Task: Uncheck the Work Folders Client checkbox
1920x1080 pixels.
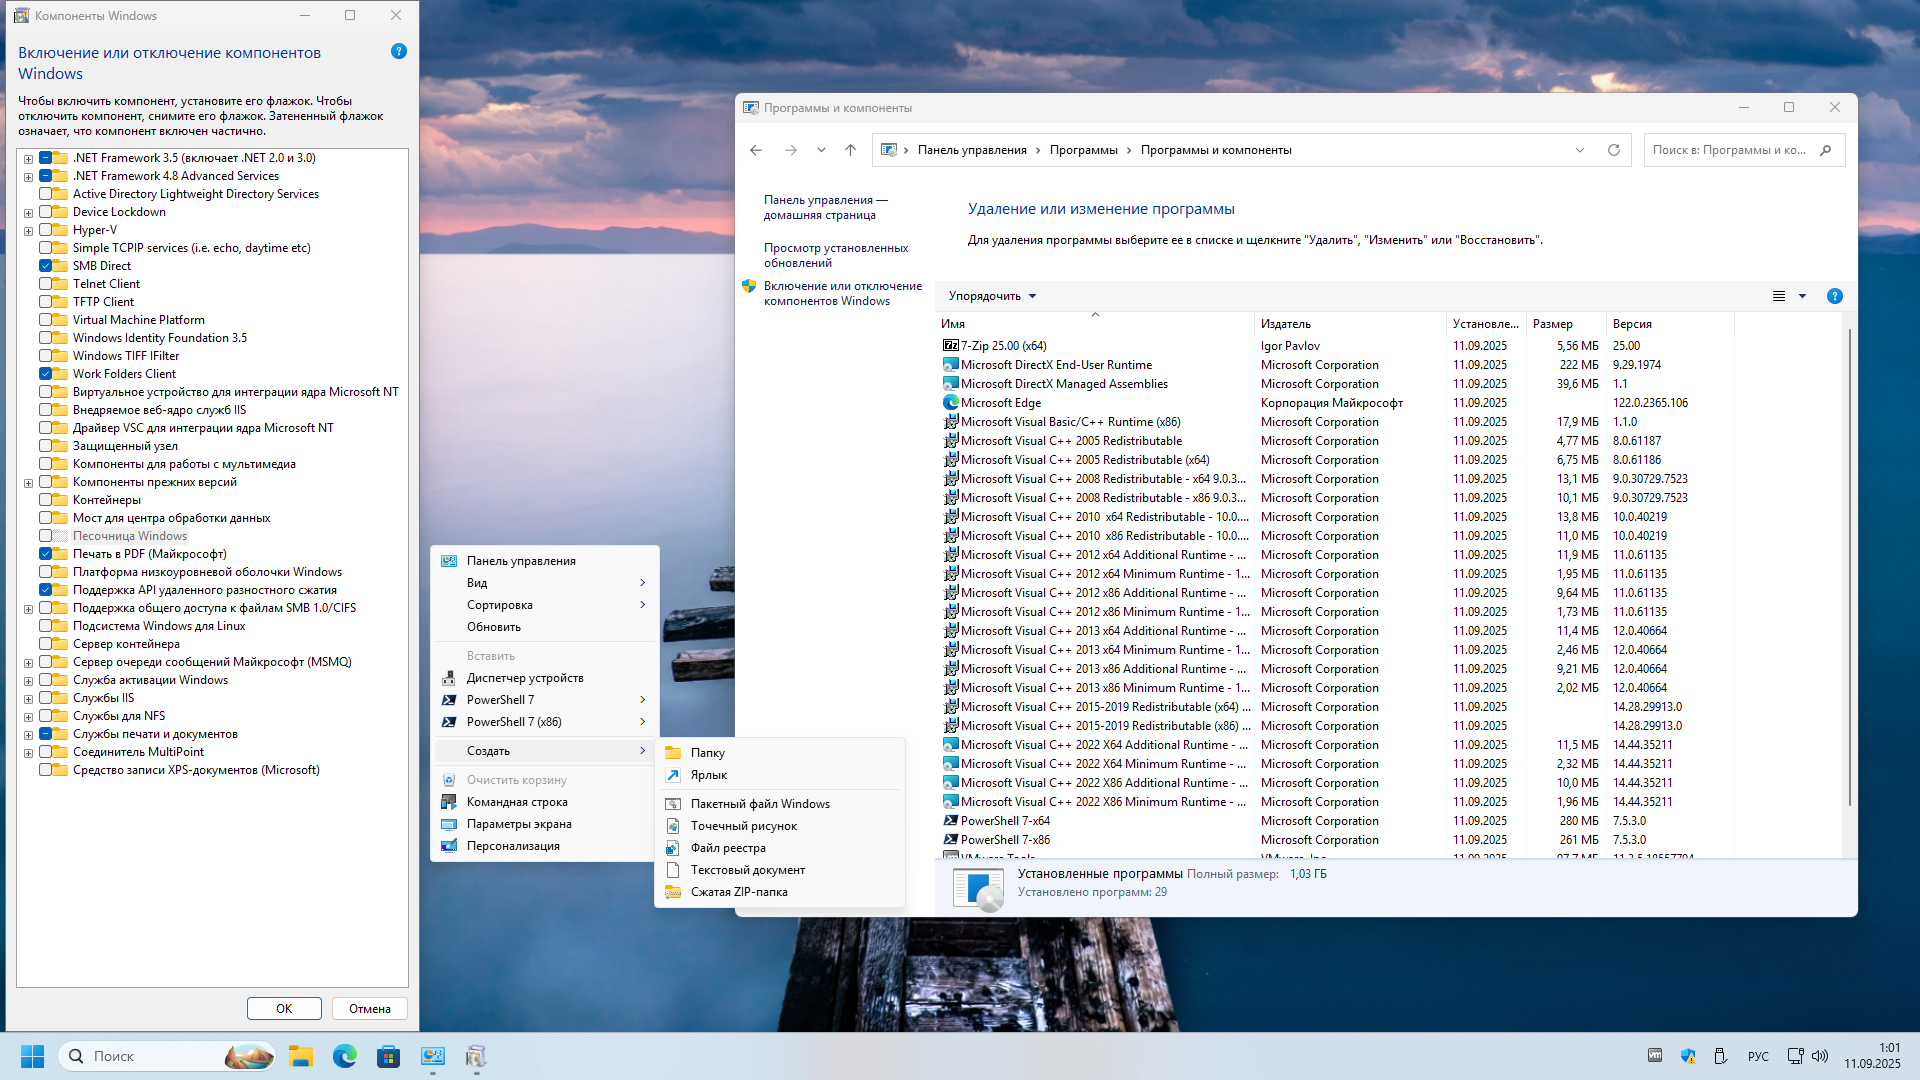Action: click(46, 374)
